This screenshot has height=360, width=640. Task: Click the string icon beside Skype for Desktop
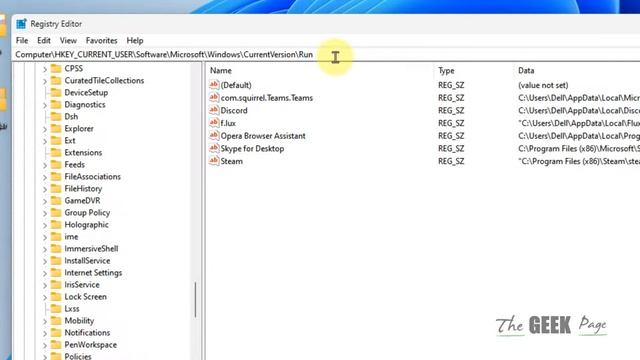tap(214, 148)
